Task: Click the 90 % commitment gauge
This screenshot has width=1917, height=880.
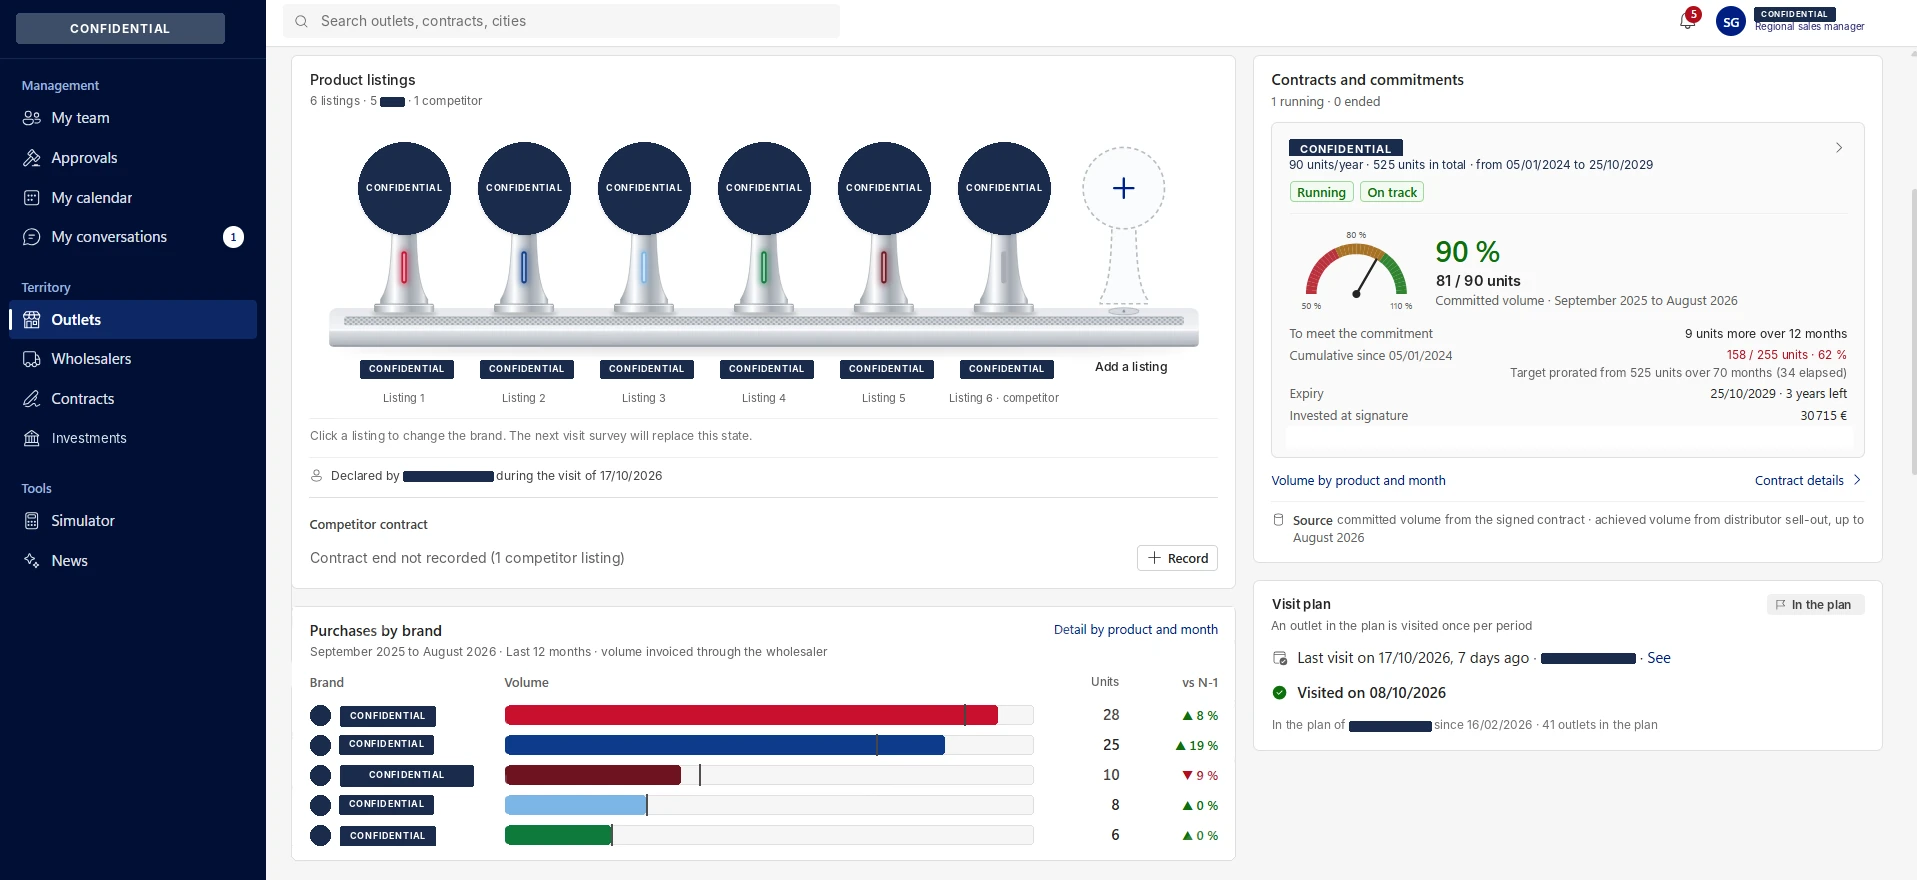Action: coord(1356,268)
